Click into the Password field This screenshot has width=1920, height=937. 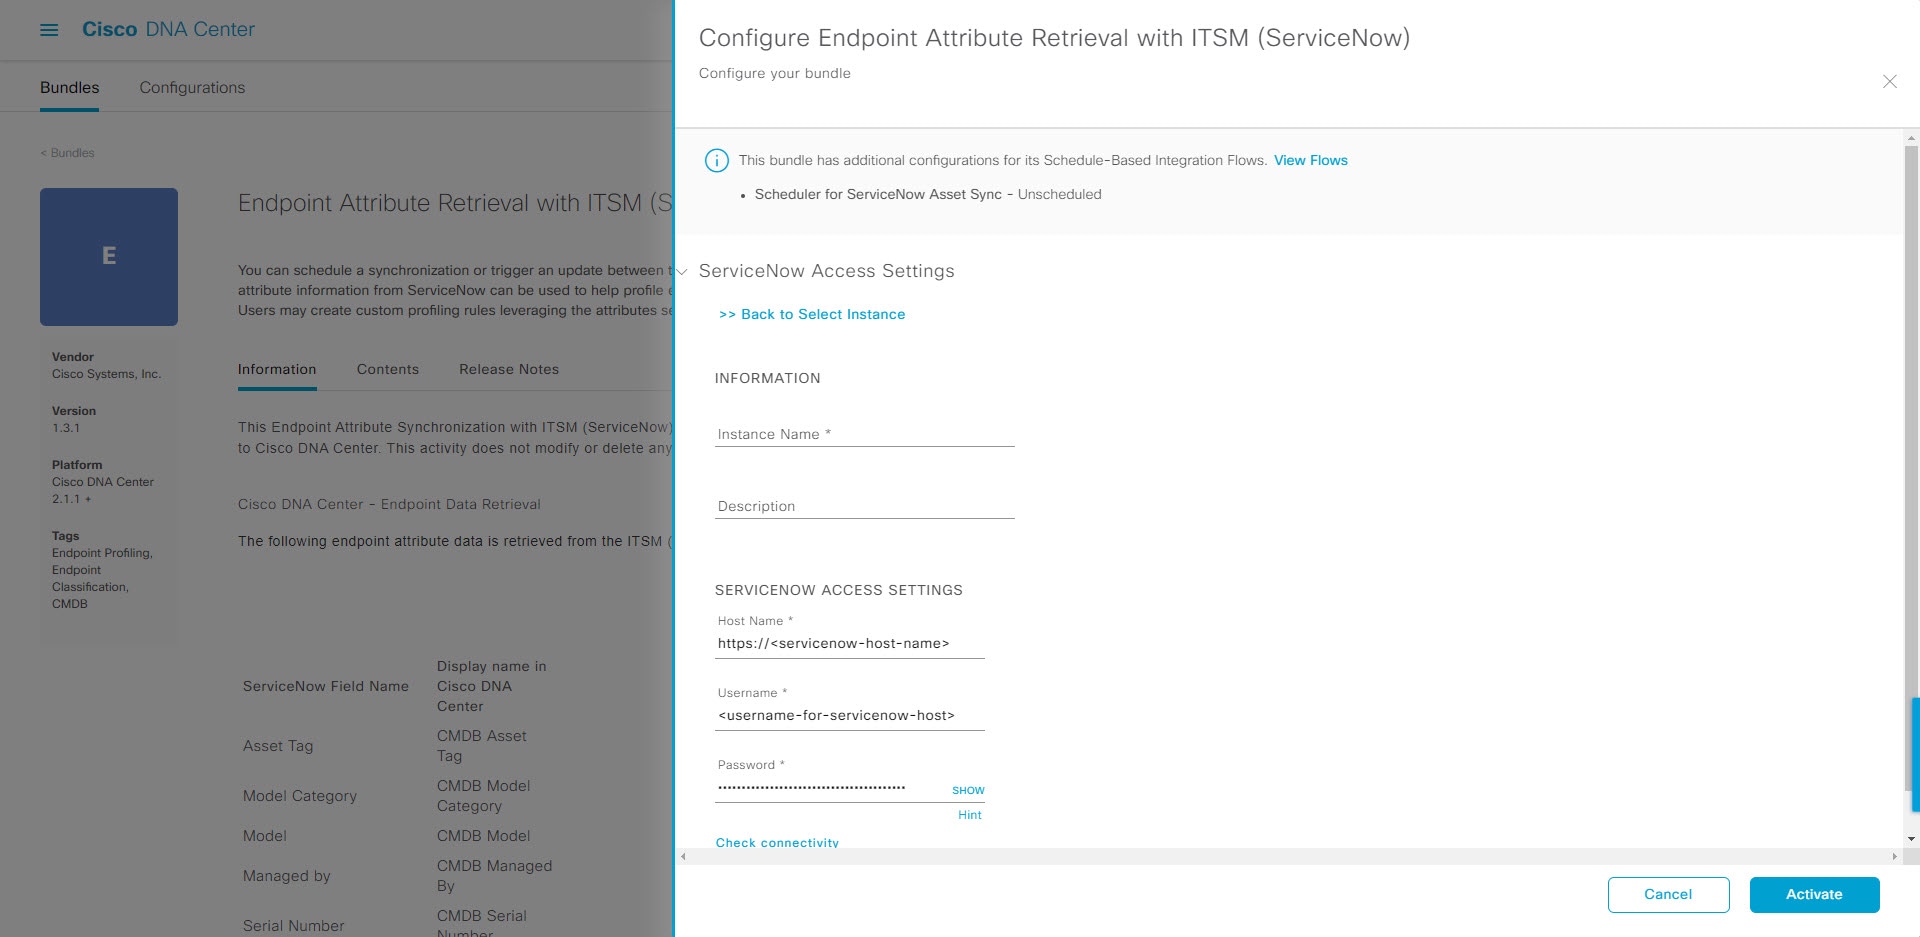pyautogui.click(x=830, y=788)
